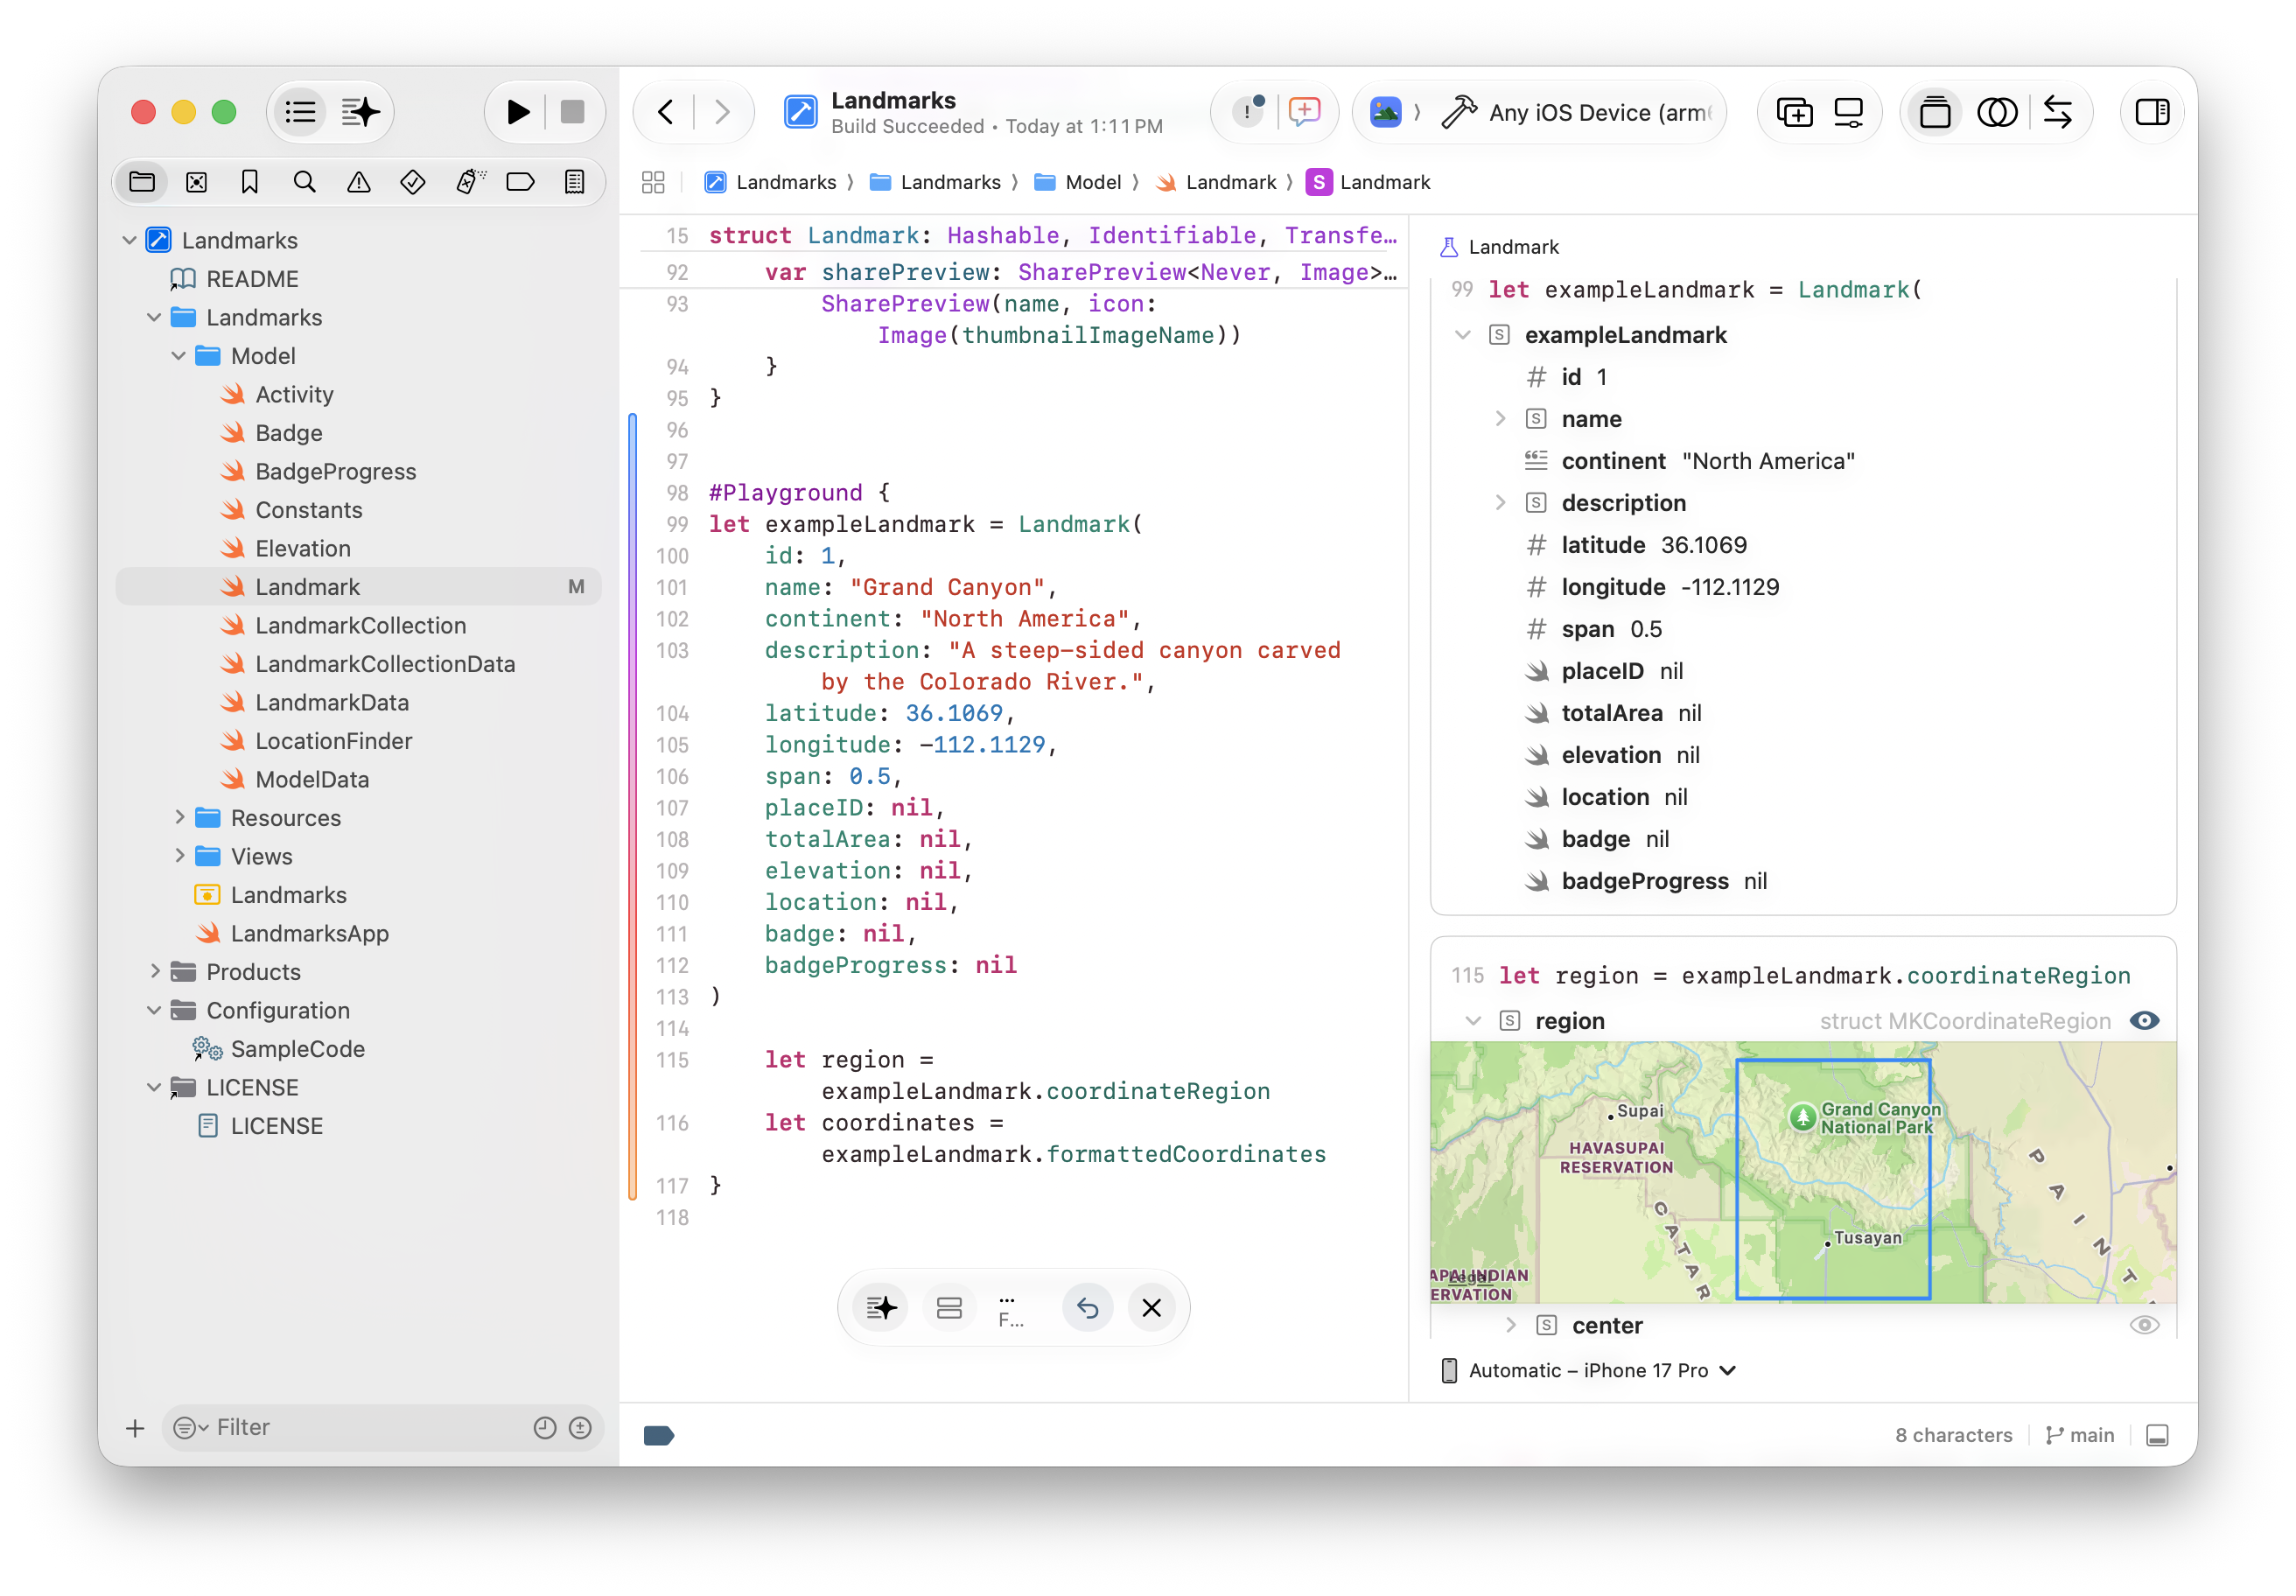
Task: Expand the Views folder
Action: click(179, 856)
